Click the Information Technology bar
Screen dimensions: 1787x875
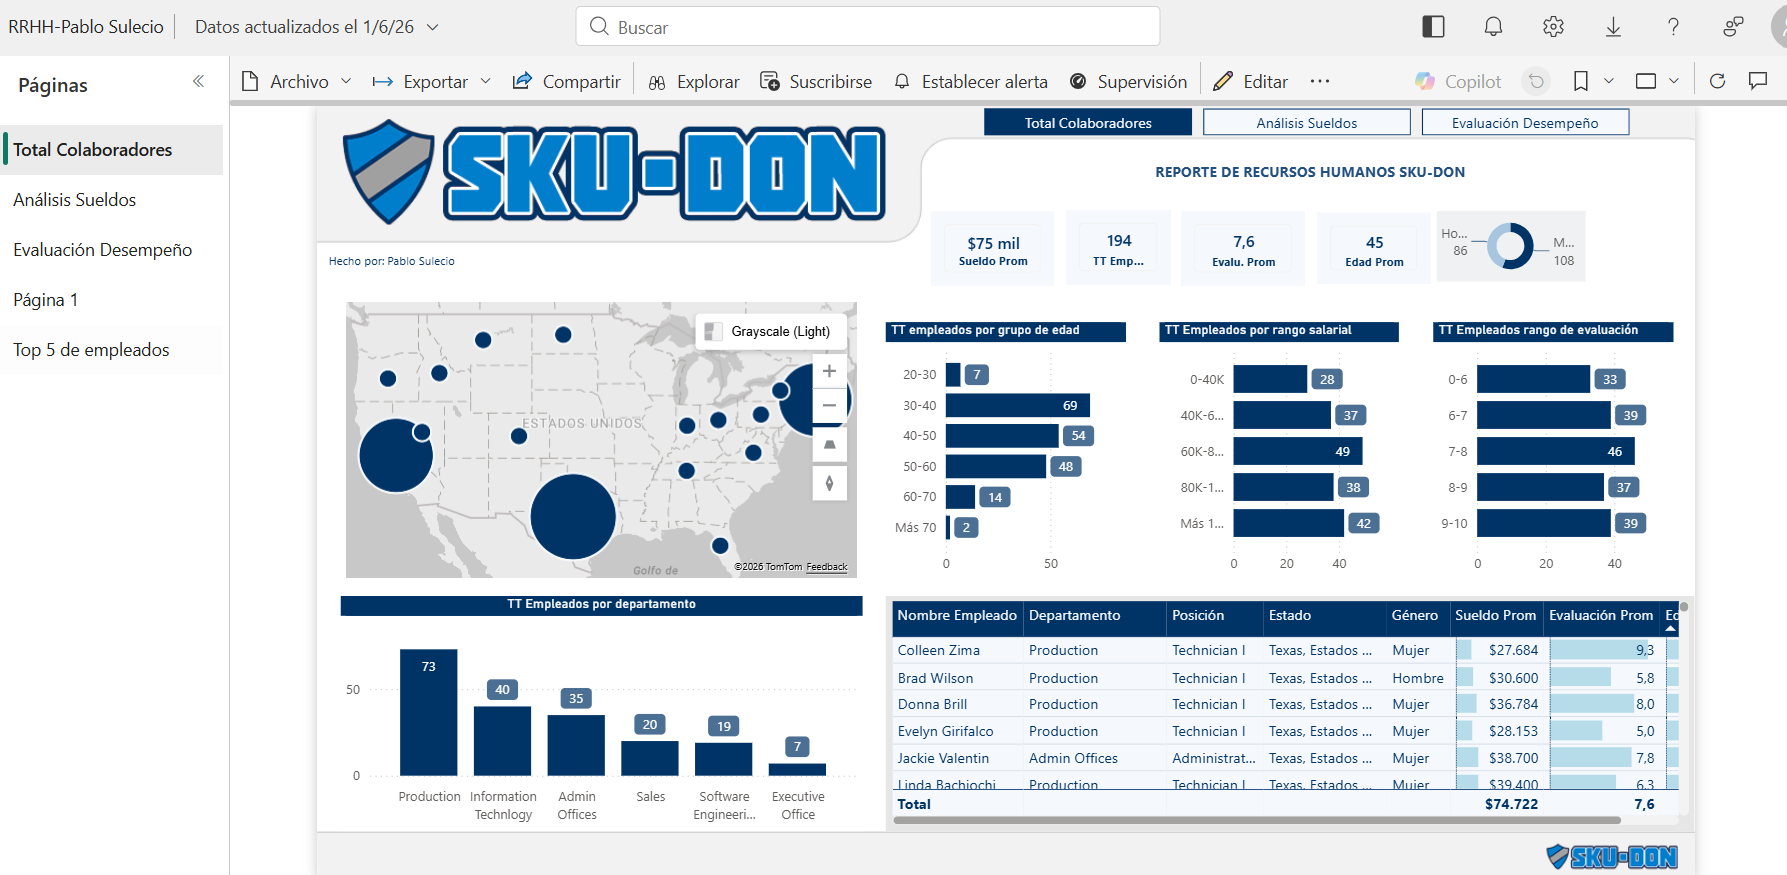point(502,741)
